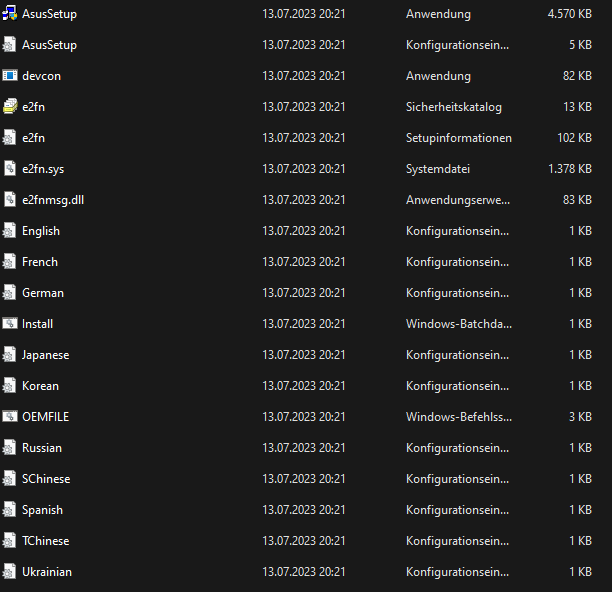Select the TChinese file name
This screenshot has width=612, height=592.
tap(46, 541)
